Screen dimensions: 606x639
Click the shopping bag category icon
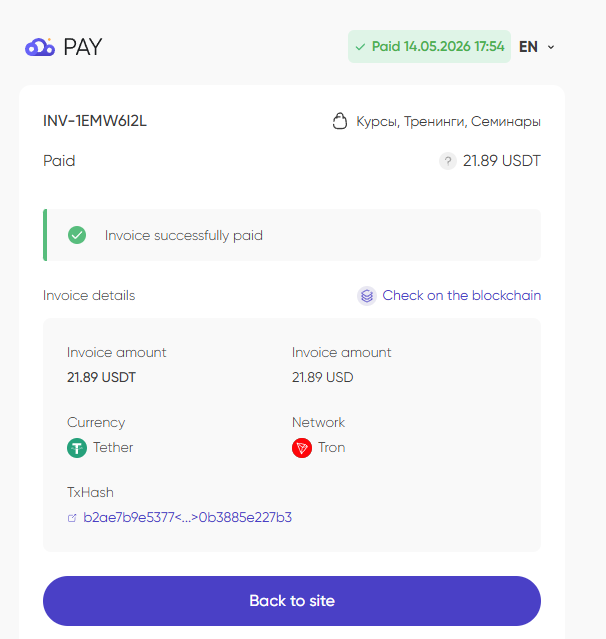click(340, 121)
